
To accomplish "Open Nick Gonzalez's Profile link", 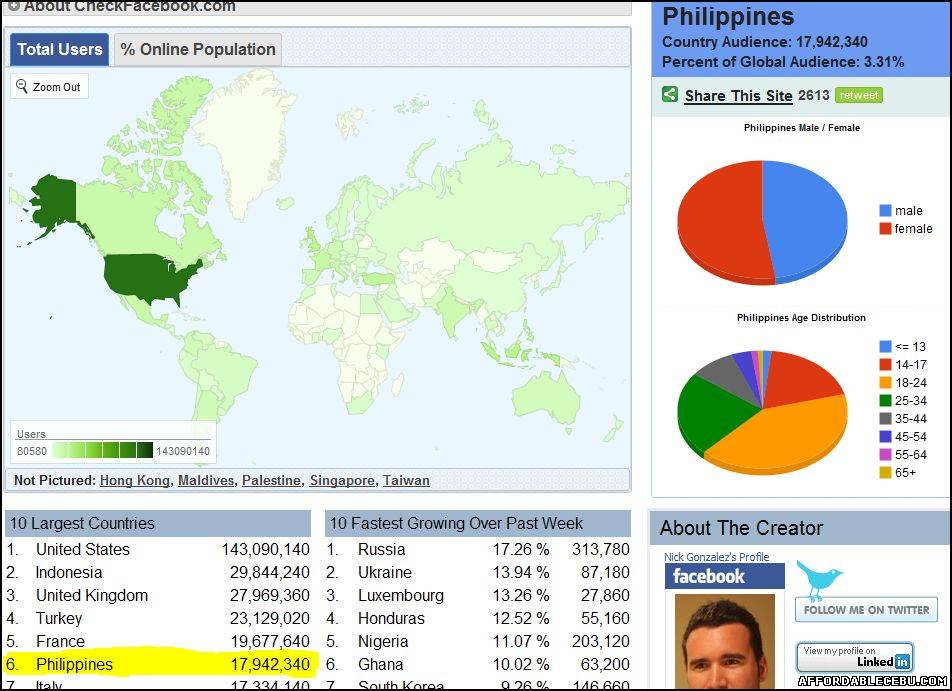I will point(716,557).
